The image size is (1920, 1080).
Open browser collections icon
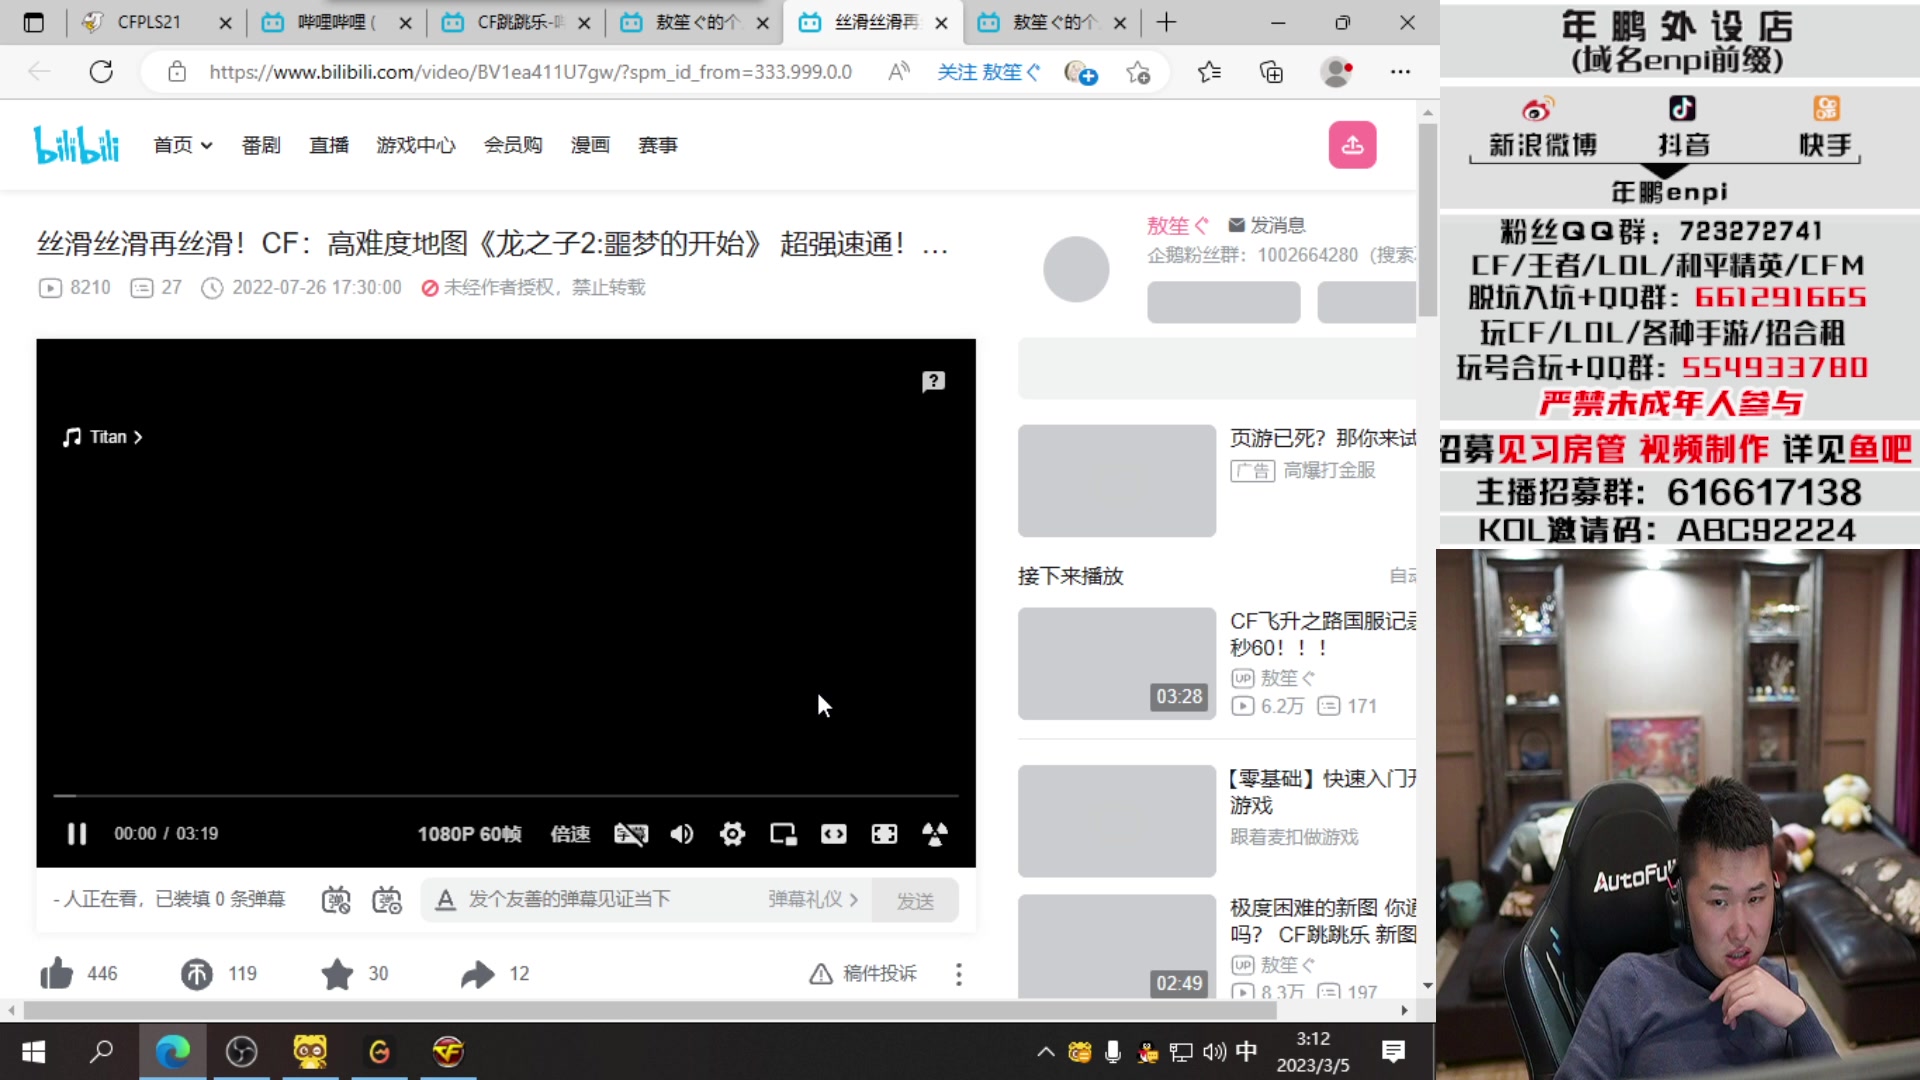click(x=1271, y=72)
